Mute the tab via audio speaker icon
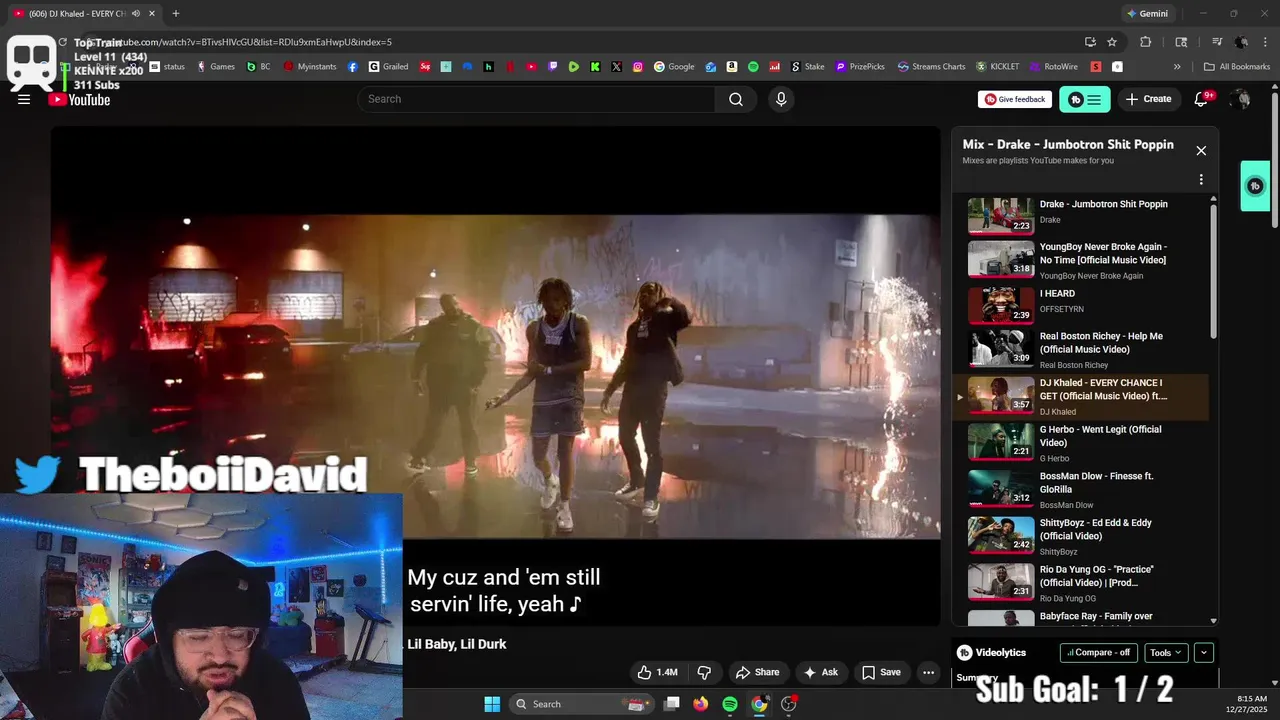The width and height of the screenshot is (1280, 720). 135,14
